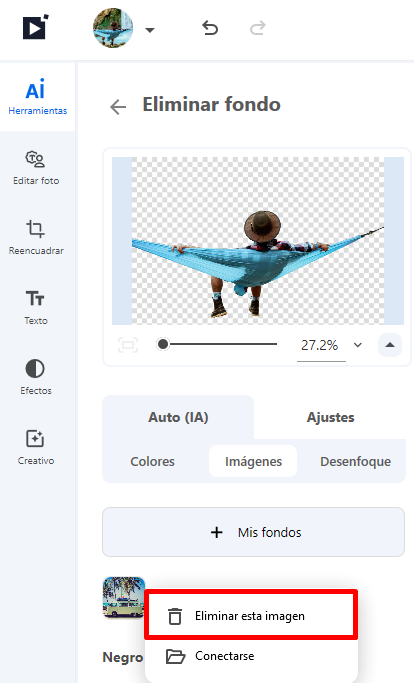Open the Reencuadrar crop tool

pos(36,238)
